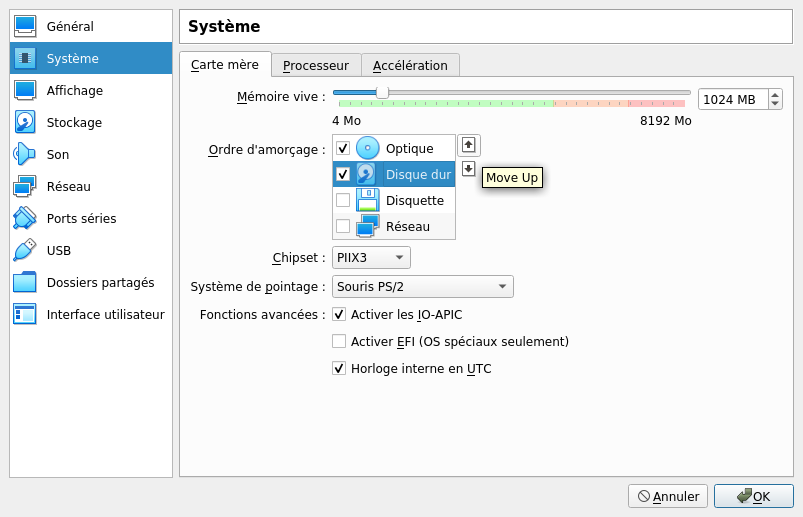Enable EFI for special OSes

click(339, 341)
